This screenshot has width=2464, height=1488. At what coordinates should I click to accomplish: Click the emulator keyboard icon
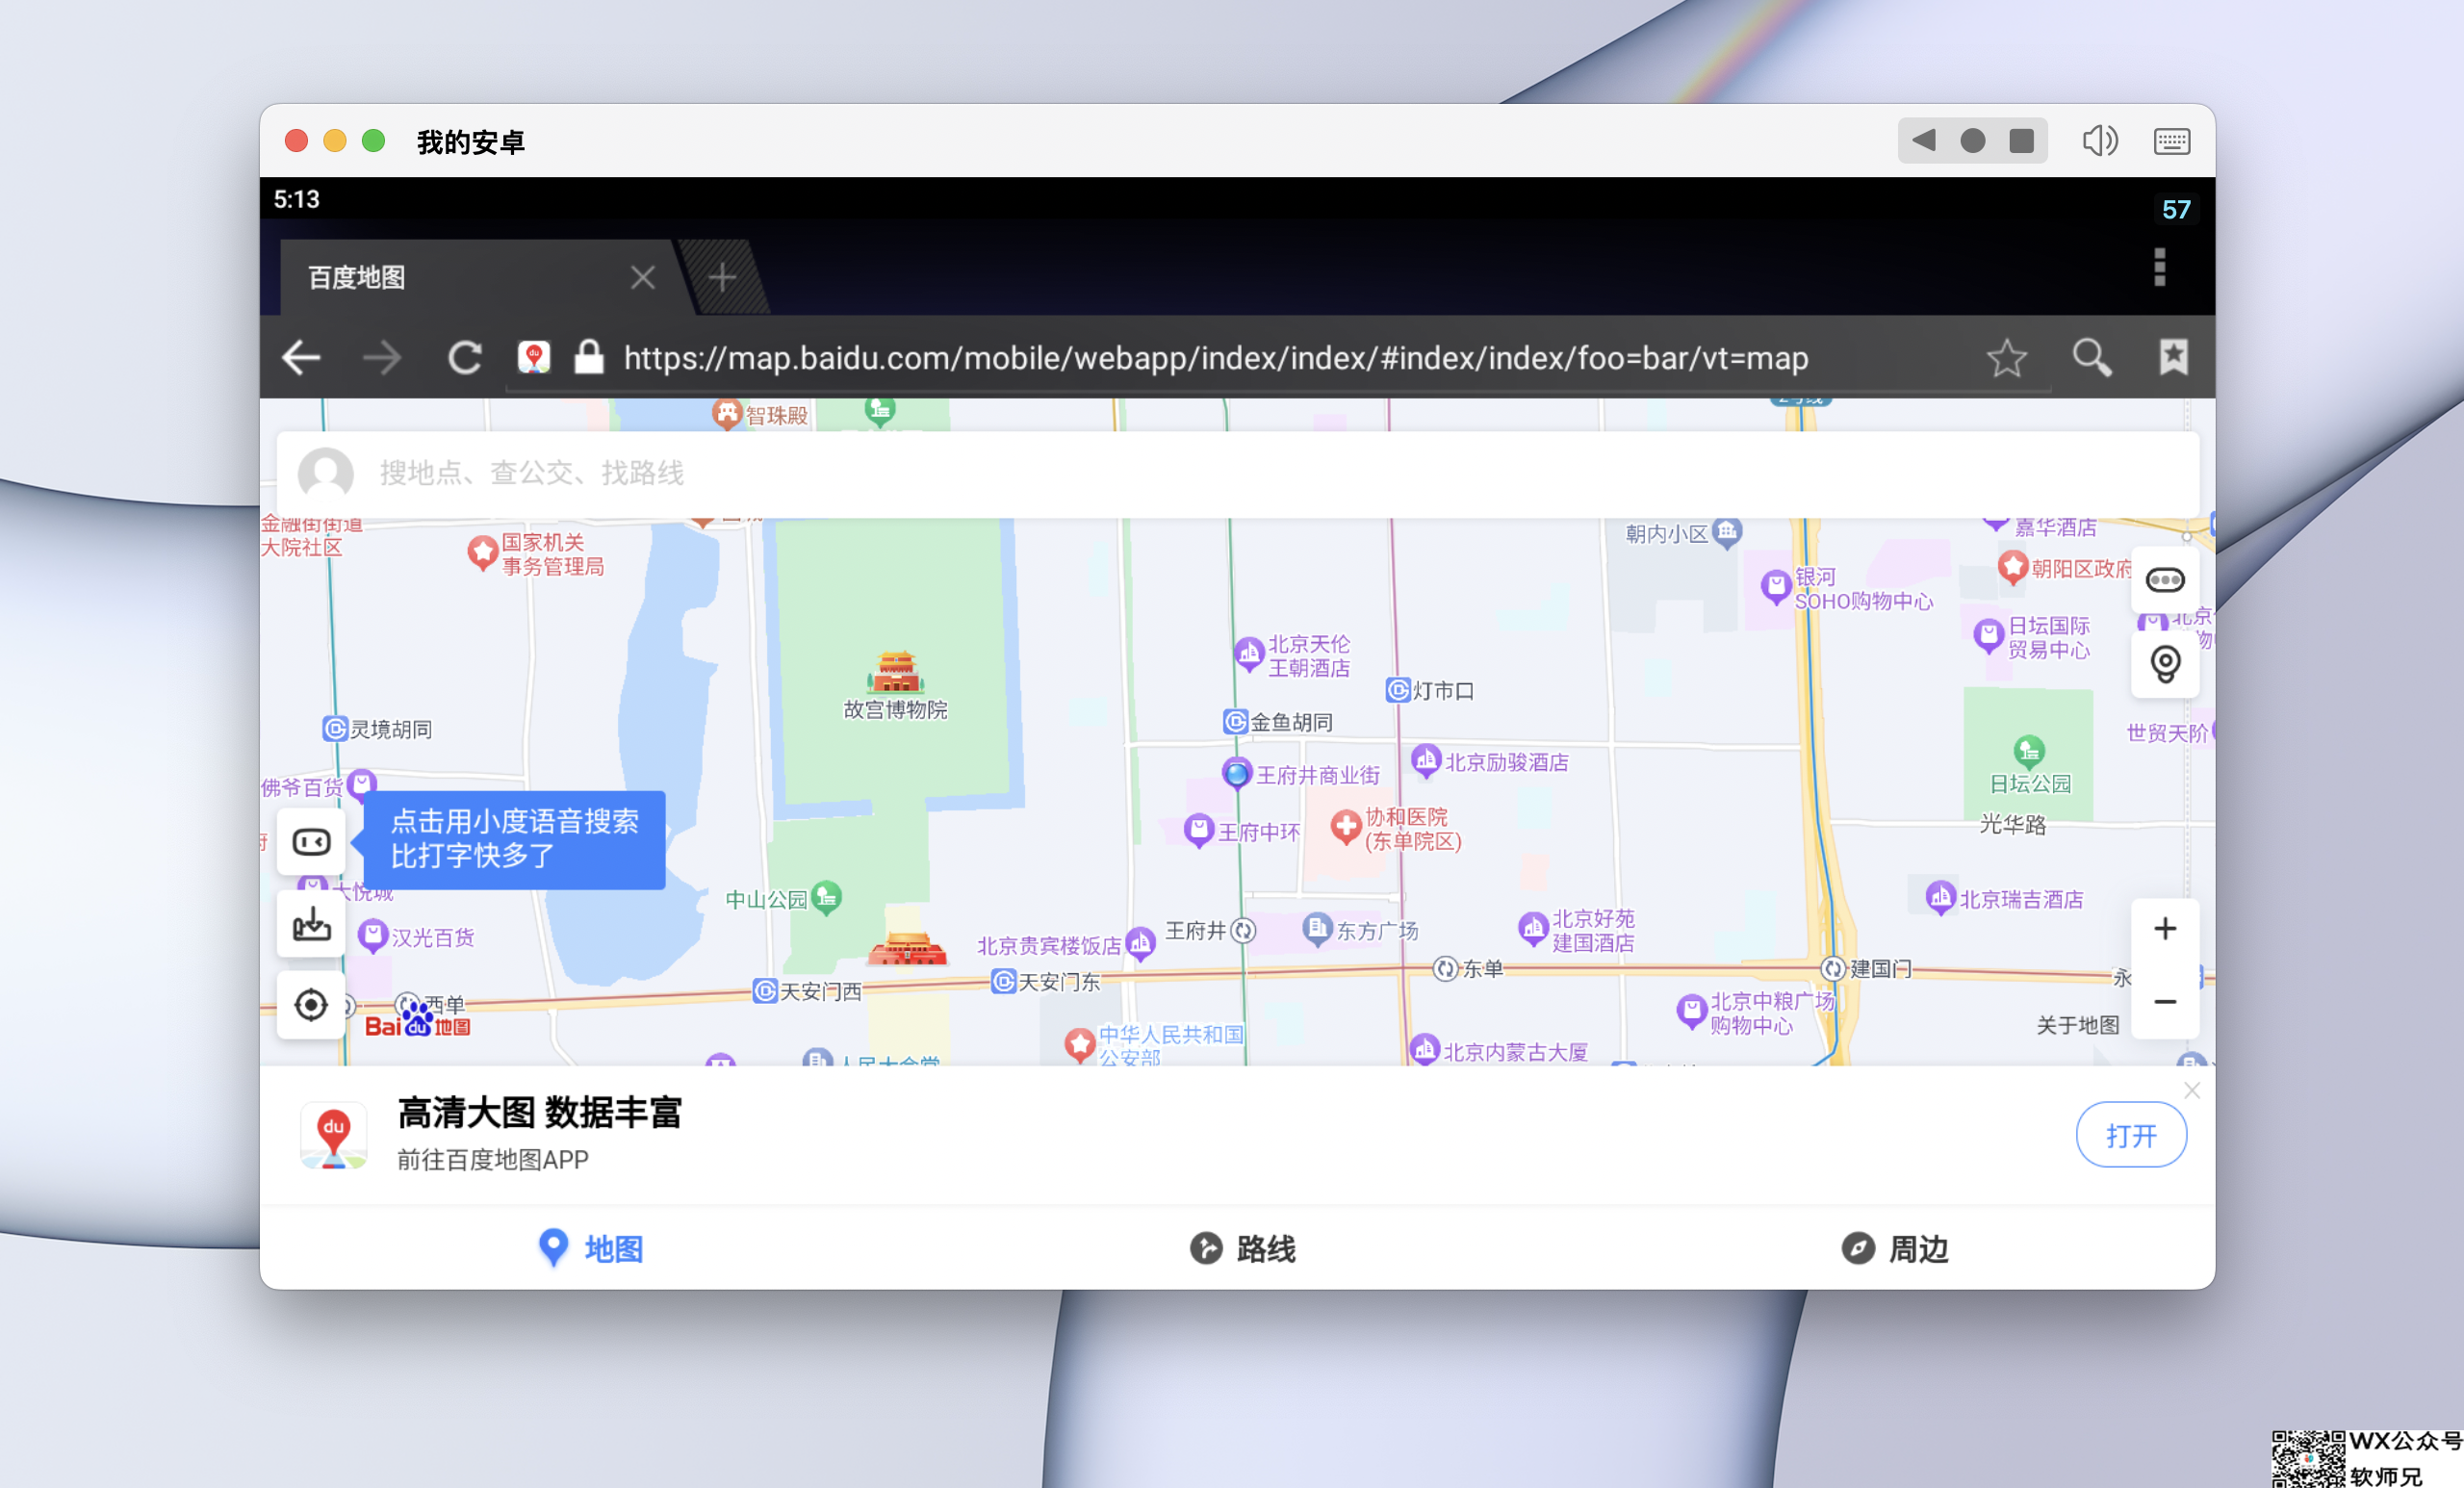pos(2171,141)
